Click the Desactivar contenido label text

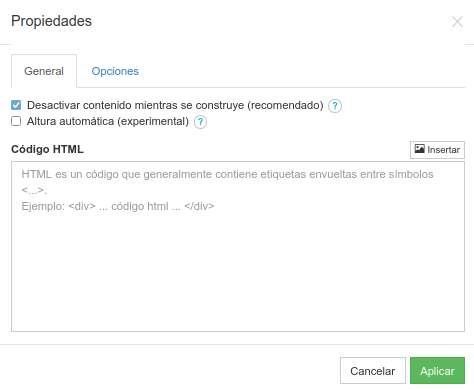tap(175, 105)
